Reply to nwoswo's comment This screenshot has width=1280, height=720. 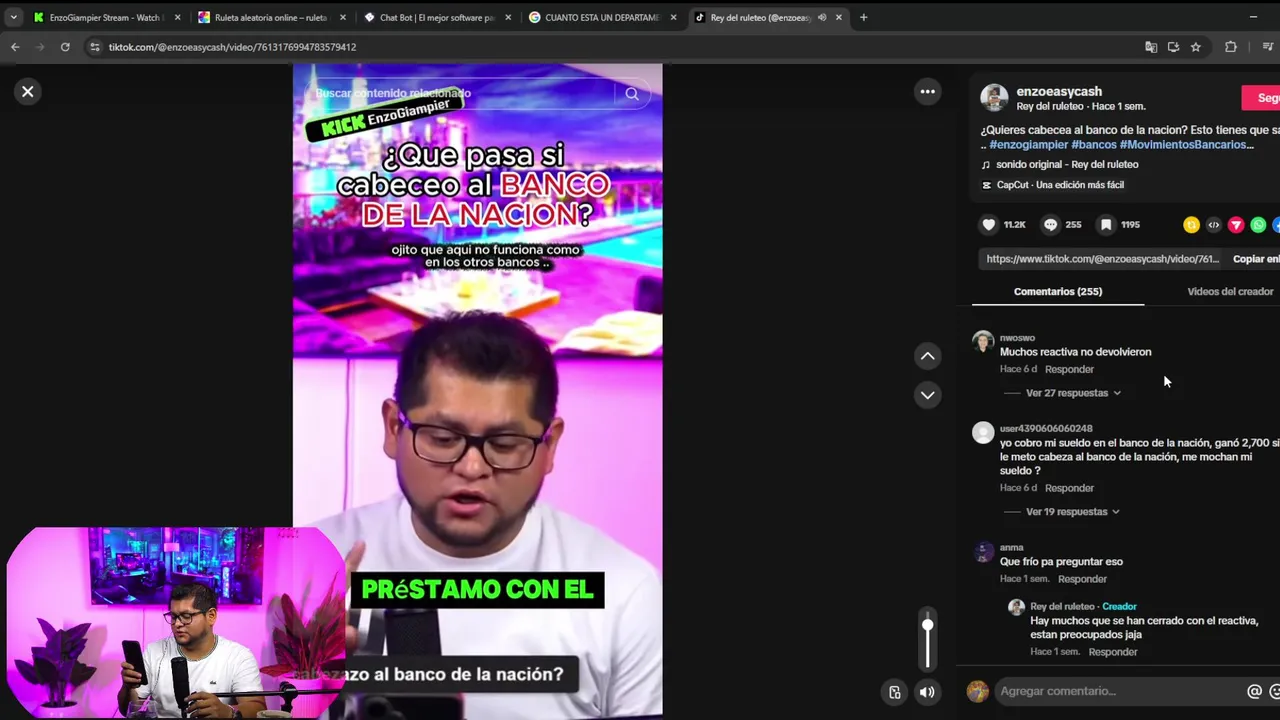1069,369
